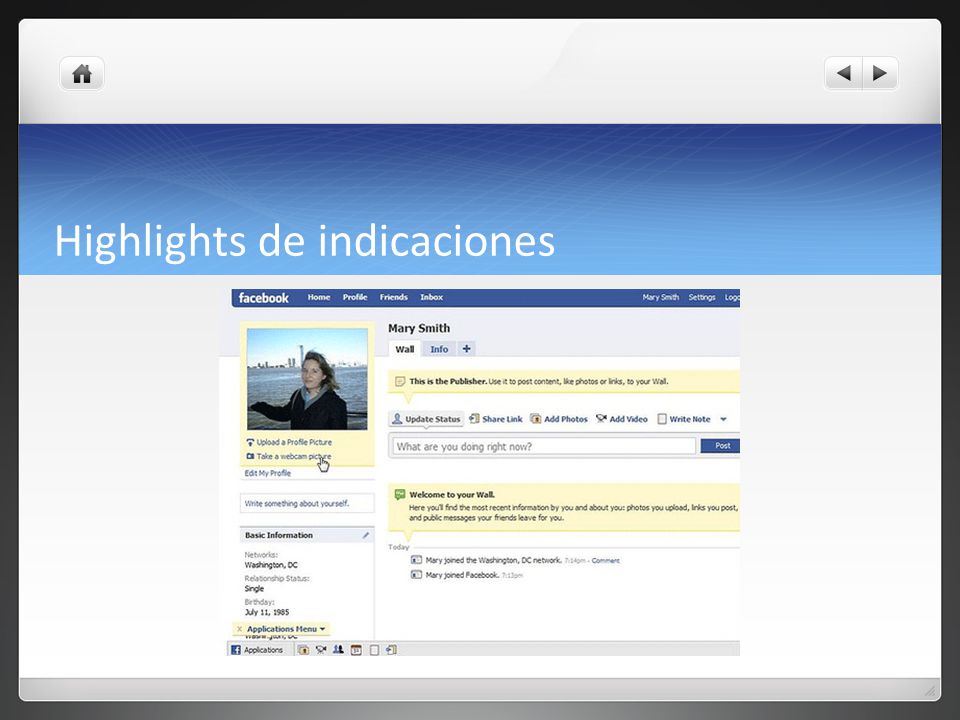Click 'Mary joined the Washington, DC network.' story
The image size is (960, 720).
pos(493,560)
